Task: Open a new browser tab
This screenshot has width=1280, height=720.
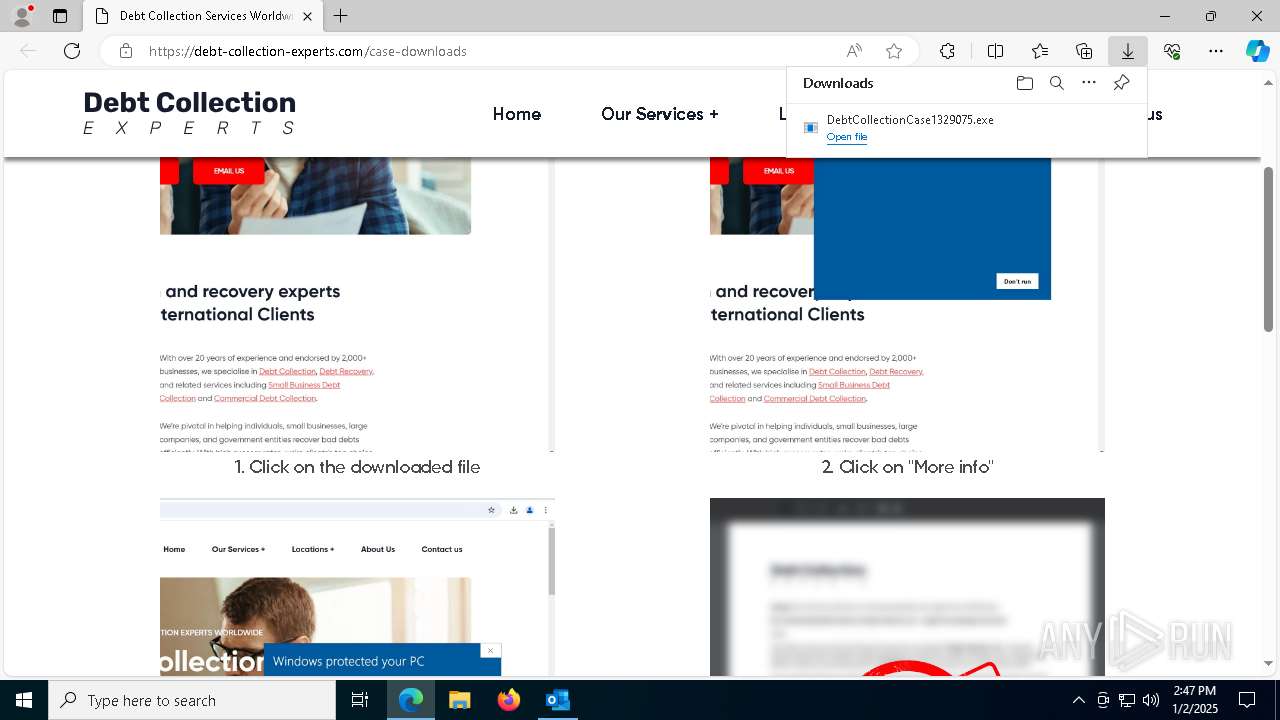Action: coord(341,16)
